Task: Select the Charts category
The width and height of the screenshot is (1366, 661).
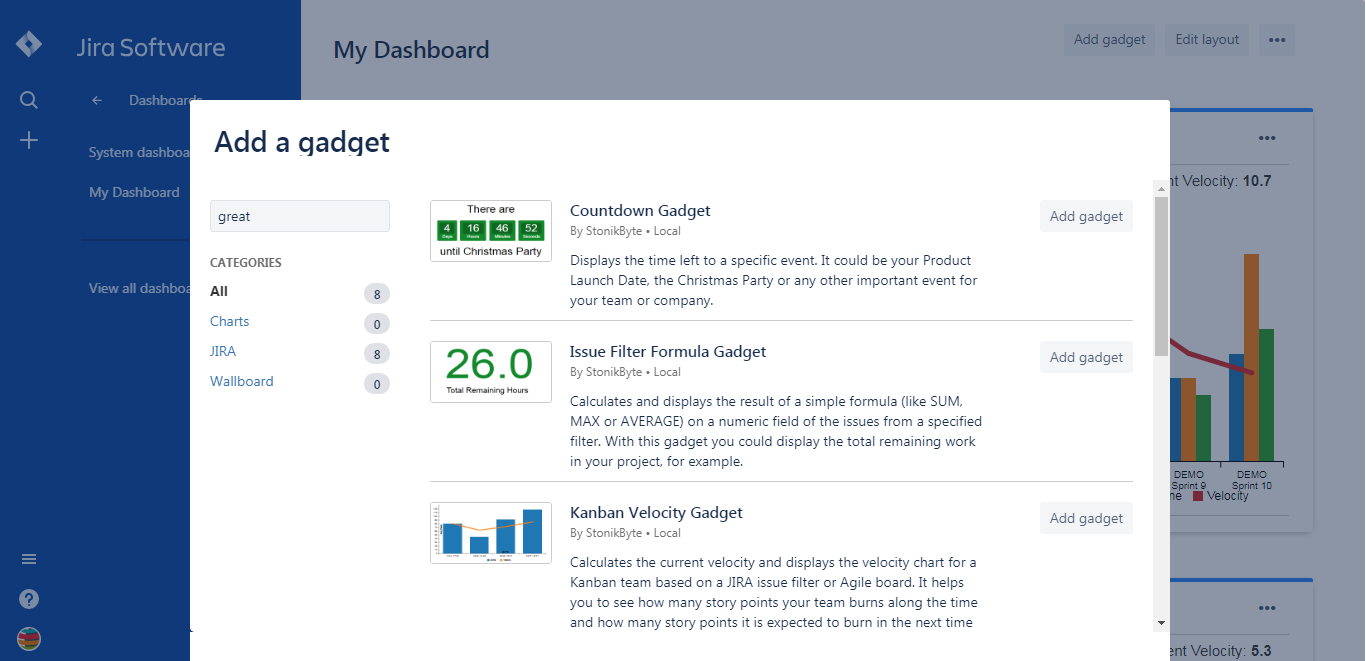Action: point(229,321)
